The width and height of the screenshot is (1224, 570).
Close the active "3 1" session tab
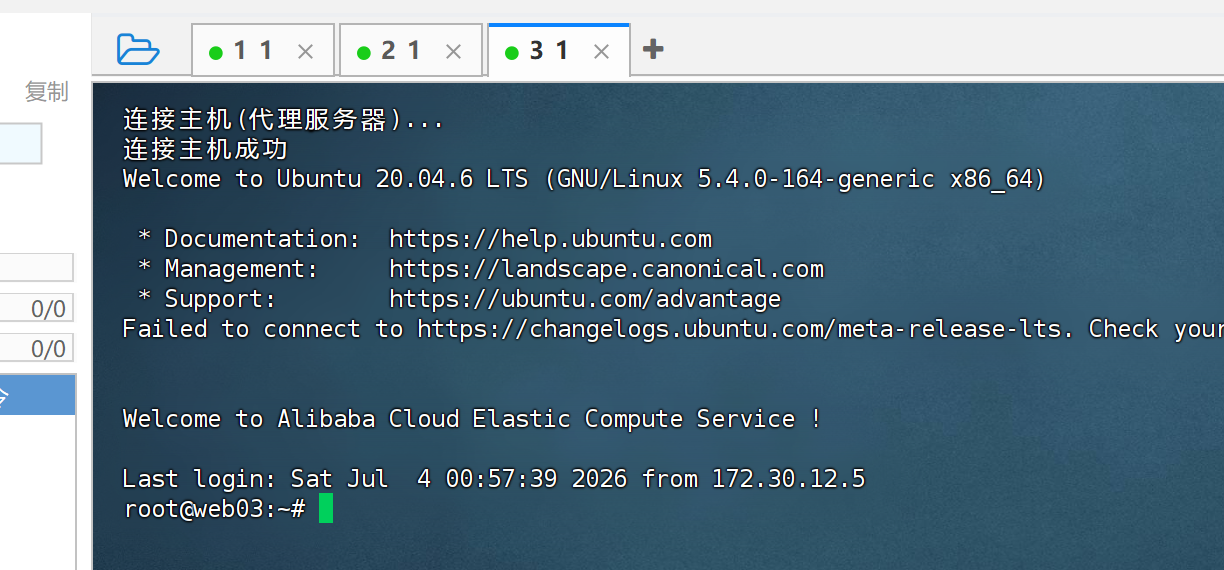pyautogui.click(x=602, y=52)
